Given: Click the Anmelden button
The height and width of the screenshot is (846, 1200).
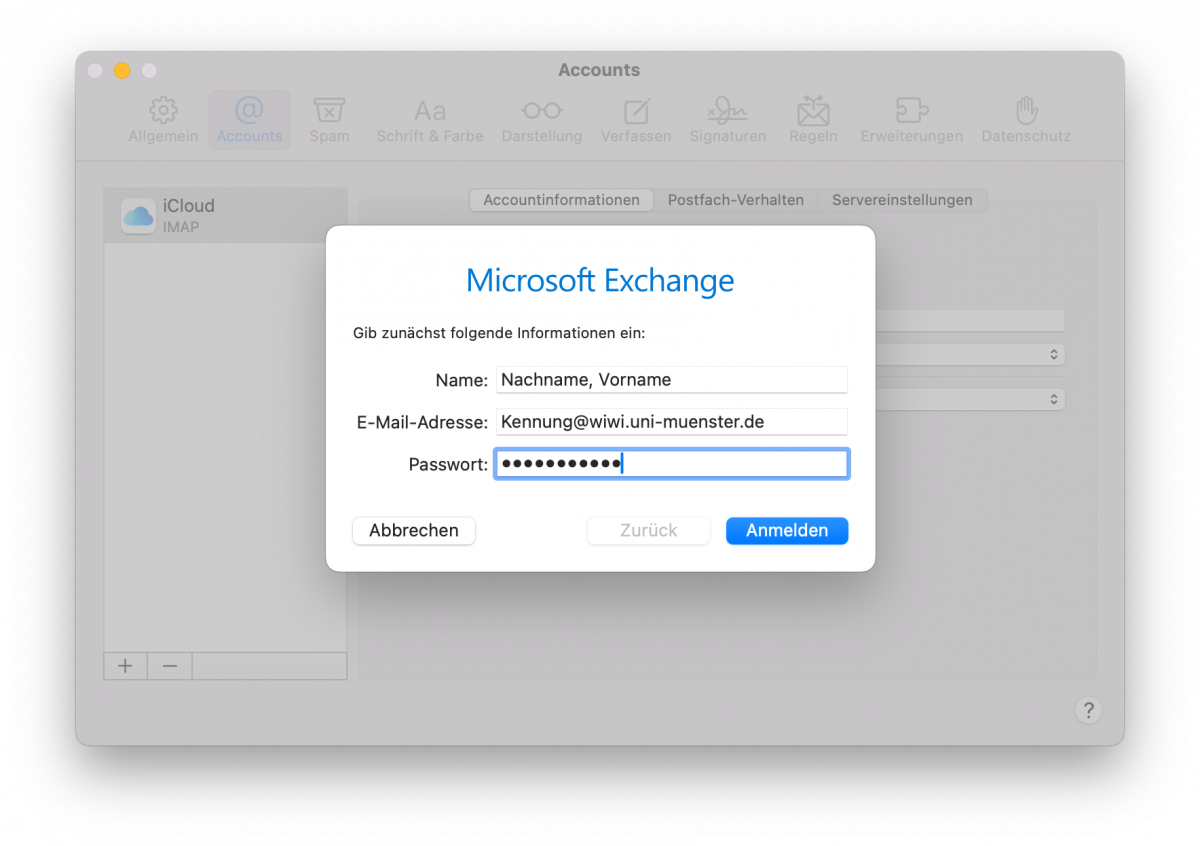Looking at the screenshot, I should (787, 531).
